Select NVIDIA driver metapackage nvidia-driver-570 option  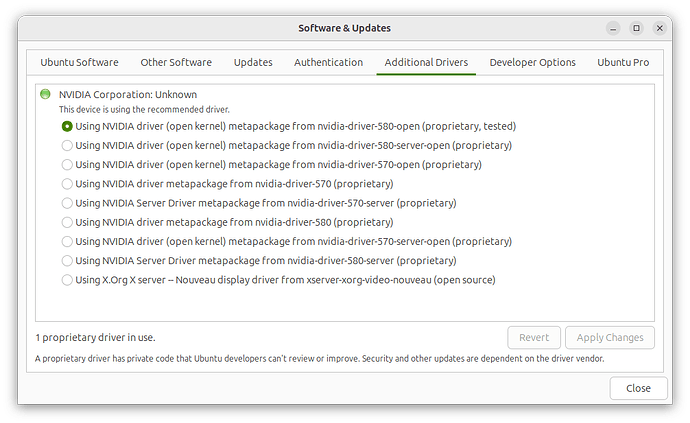coord(67,184)
